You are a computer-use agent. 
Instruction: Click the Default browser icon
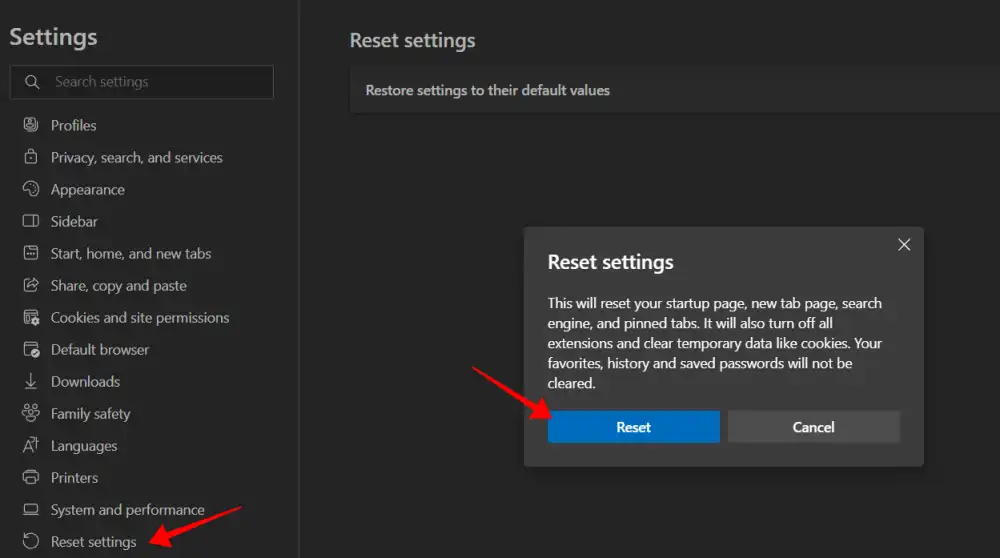(31, 349)
